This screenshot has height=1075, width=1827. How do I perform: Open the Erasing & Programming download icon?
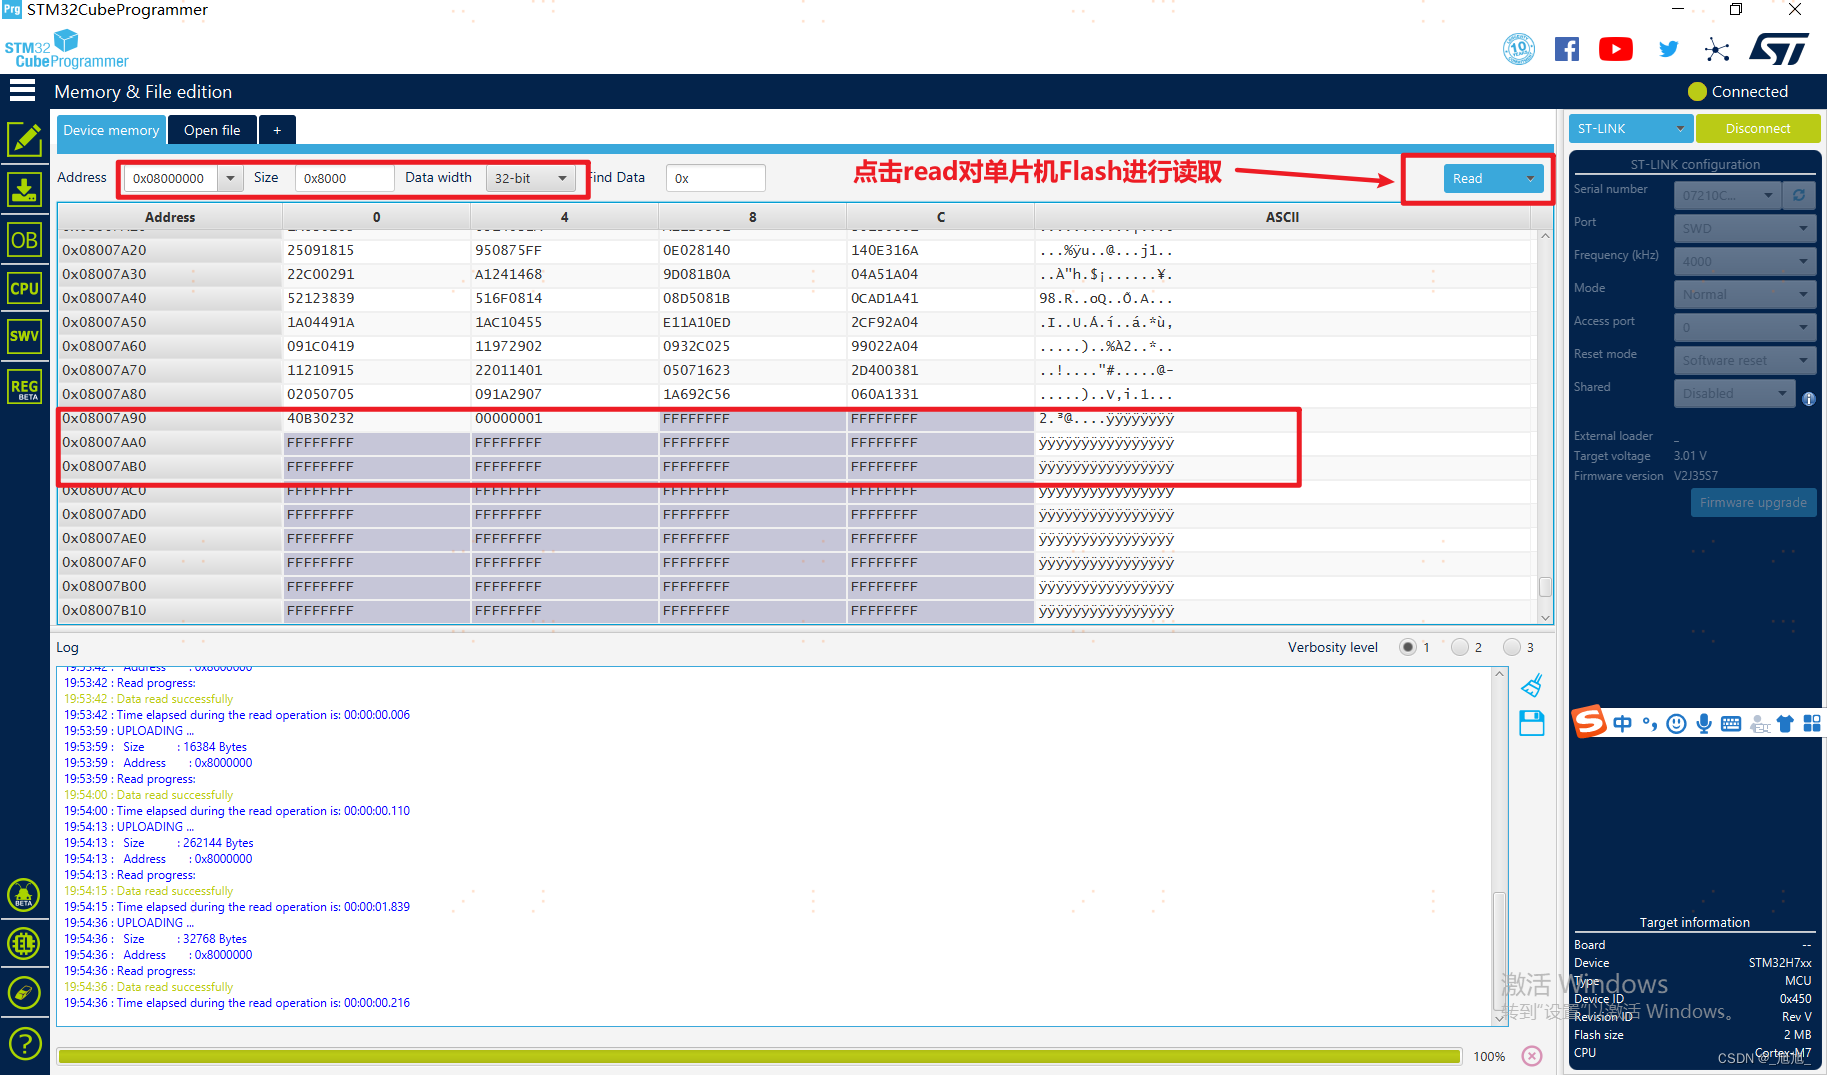coord(24,189)
